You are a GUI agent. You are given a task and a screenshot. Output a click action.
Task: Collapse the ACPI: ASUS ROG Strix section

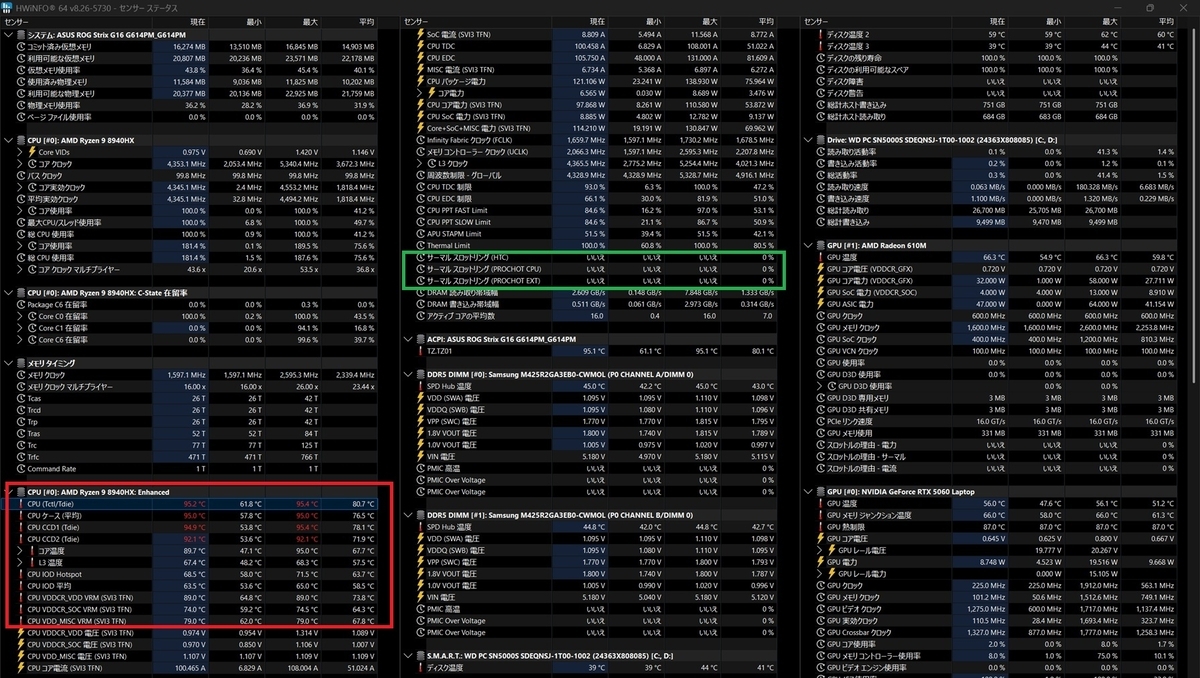408,339
